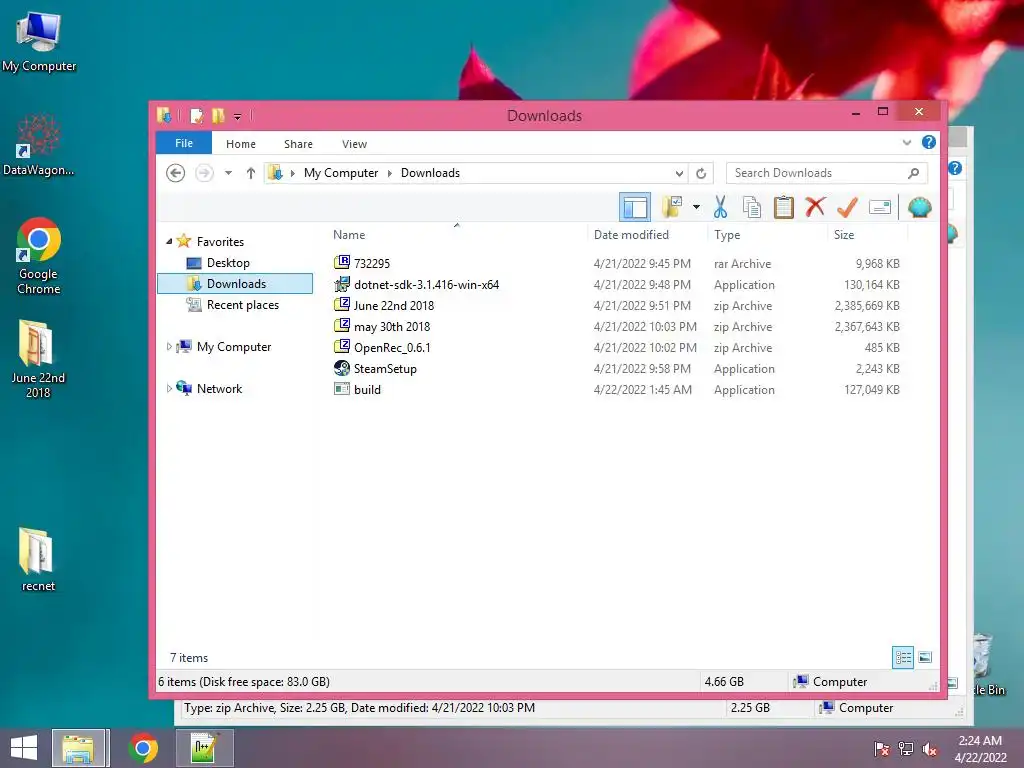1024x768 pixels.
Task: Open the recent locations dropdown arrow
Action: (x=228, y=173)
